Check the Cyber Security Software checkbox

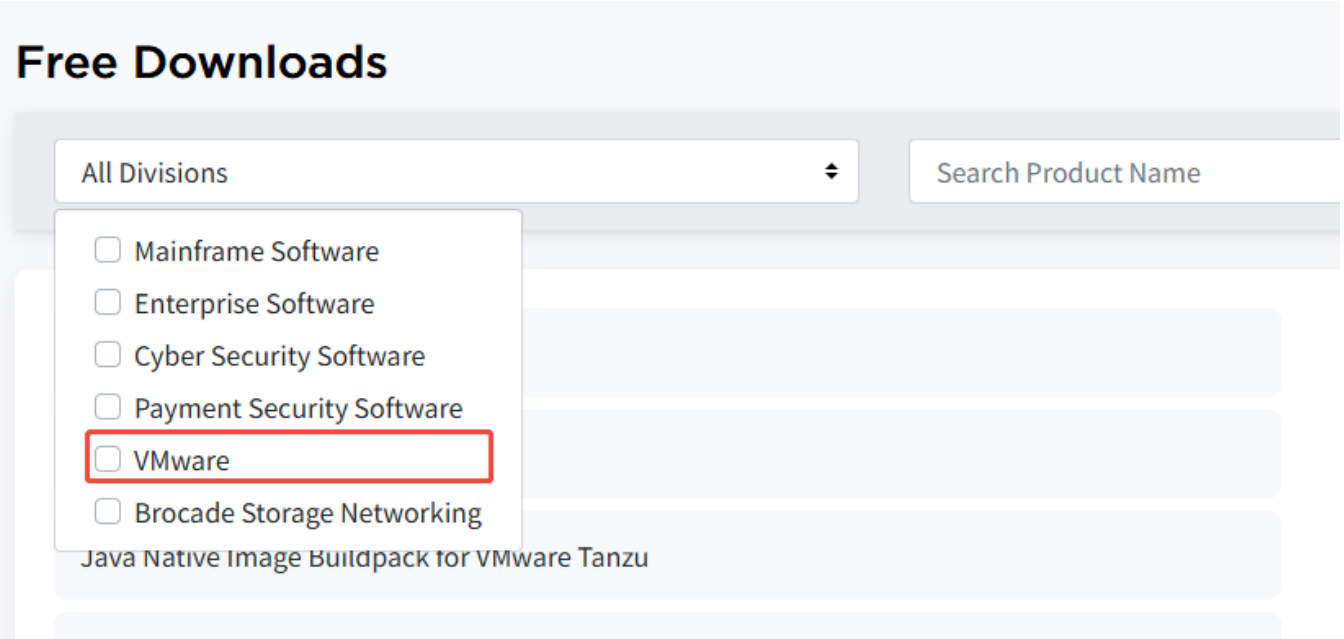click(x=107, y=354)
